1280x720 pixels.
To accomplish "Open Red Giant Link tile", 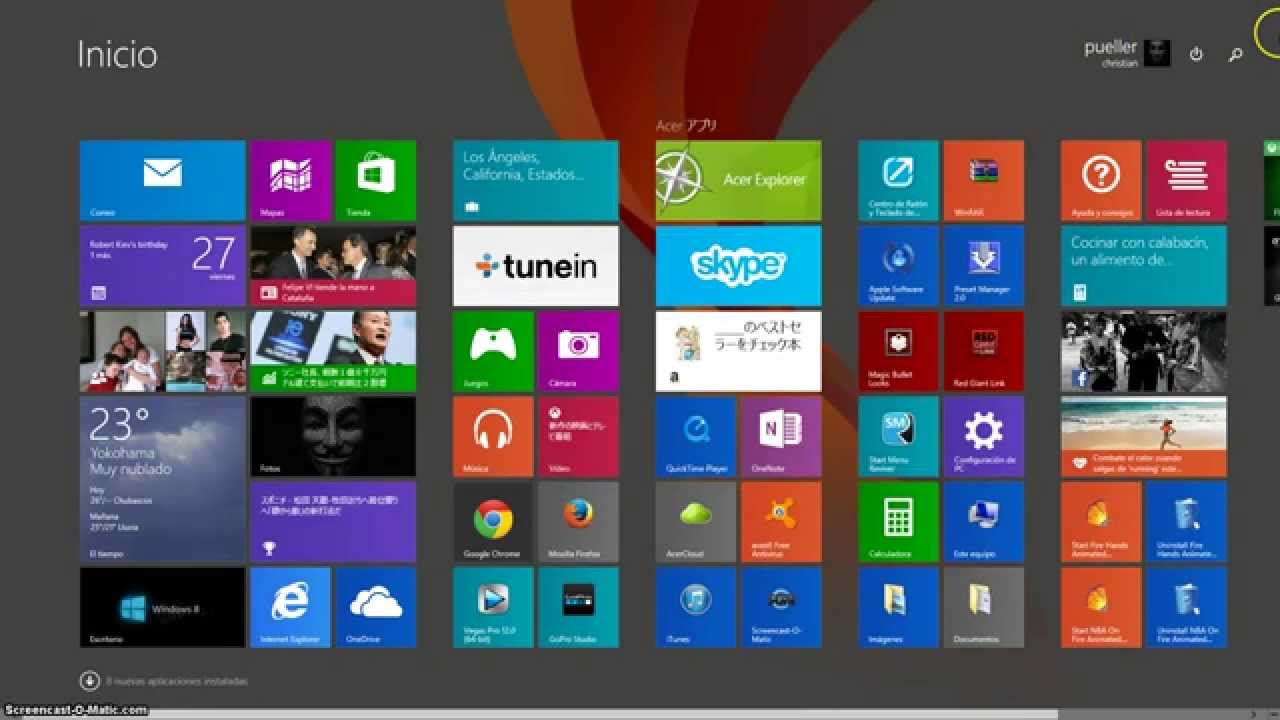I will pos(984,351).
